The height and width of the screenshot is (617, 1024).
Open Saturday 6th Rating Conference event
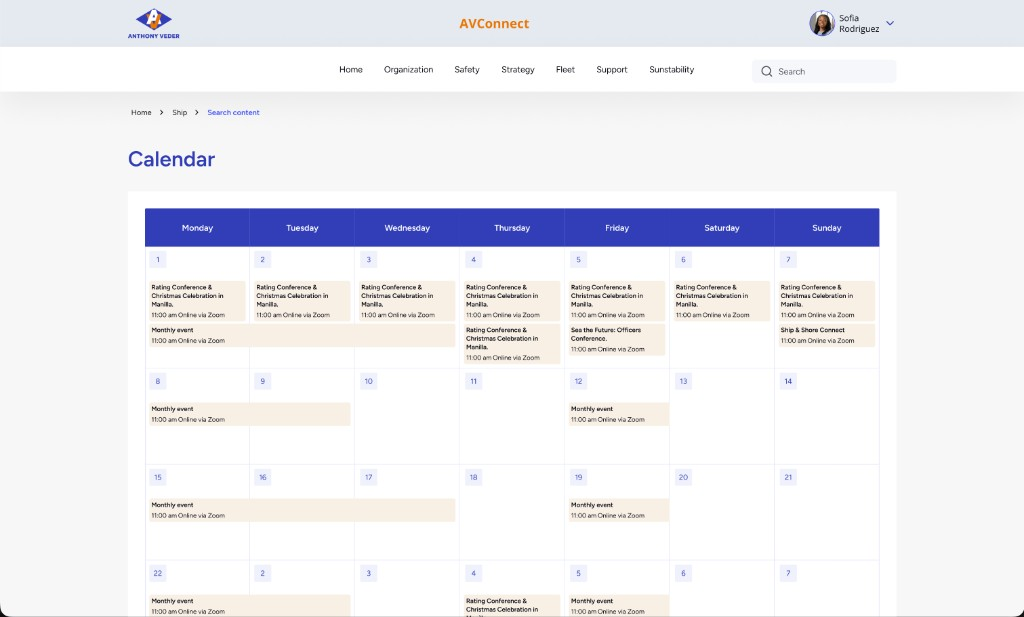pos(722,301)
